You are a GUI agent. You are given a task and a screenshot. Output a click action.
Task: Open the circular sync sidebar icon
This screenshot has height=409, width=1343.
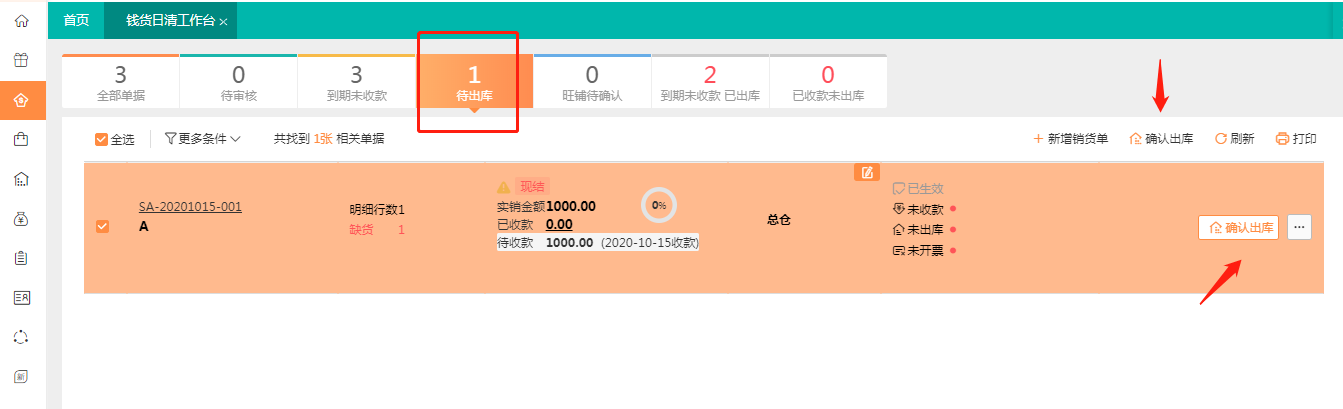coord(22,337)
